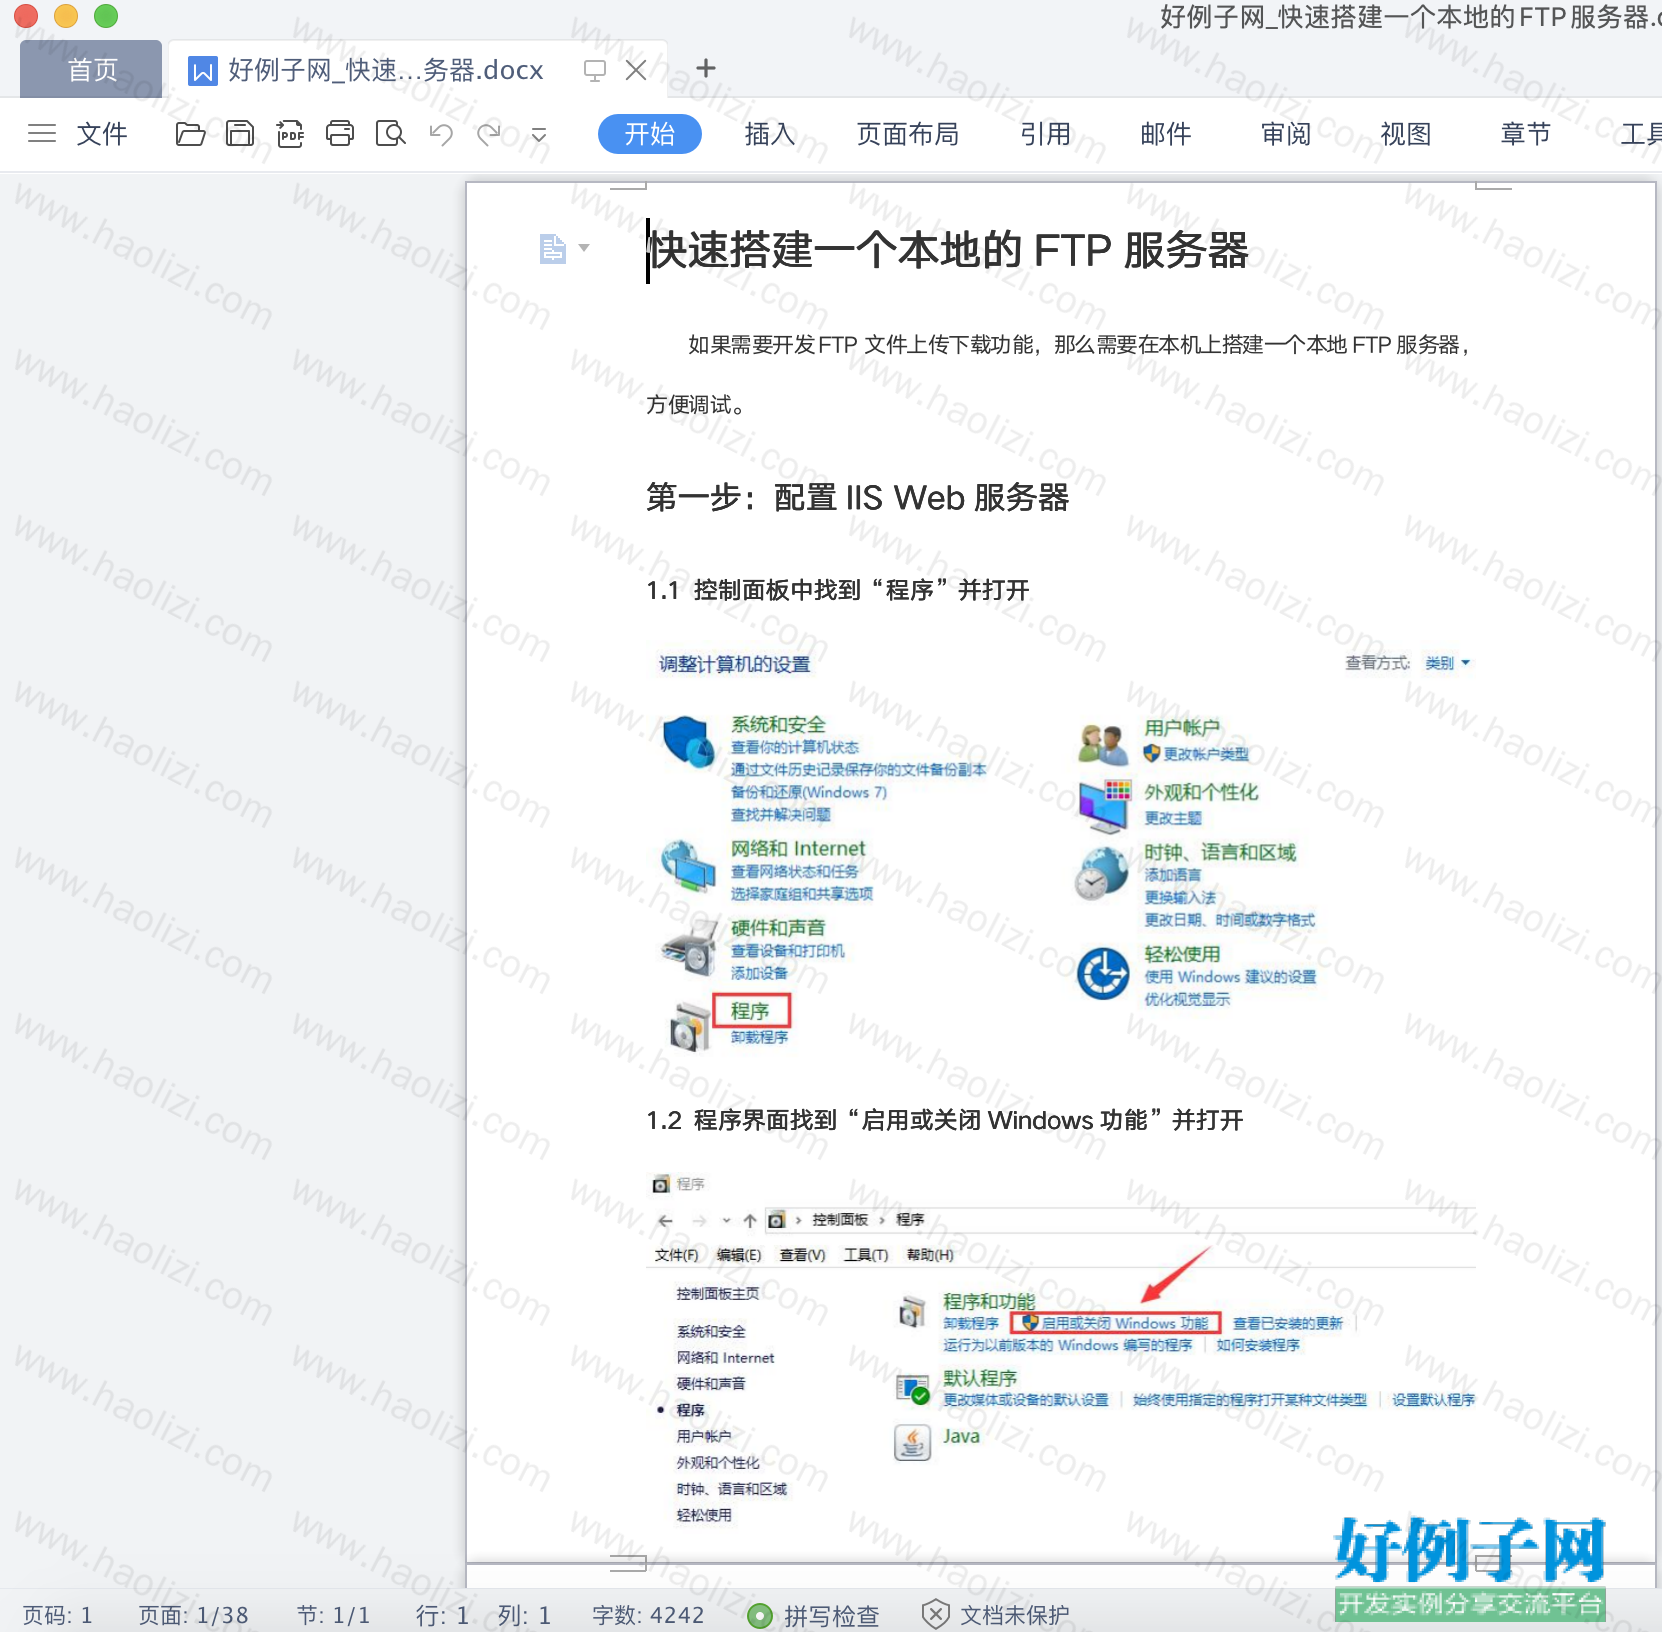This screenshot has height=1632, width=1662.
Task: Open the 邮件 ribbon tab
Action: 1166,134
